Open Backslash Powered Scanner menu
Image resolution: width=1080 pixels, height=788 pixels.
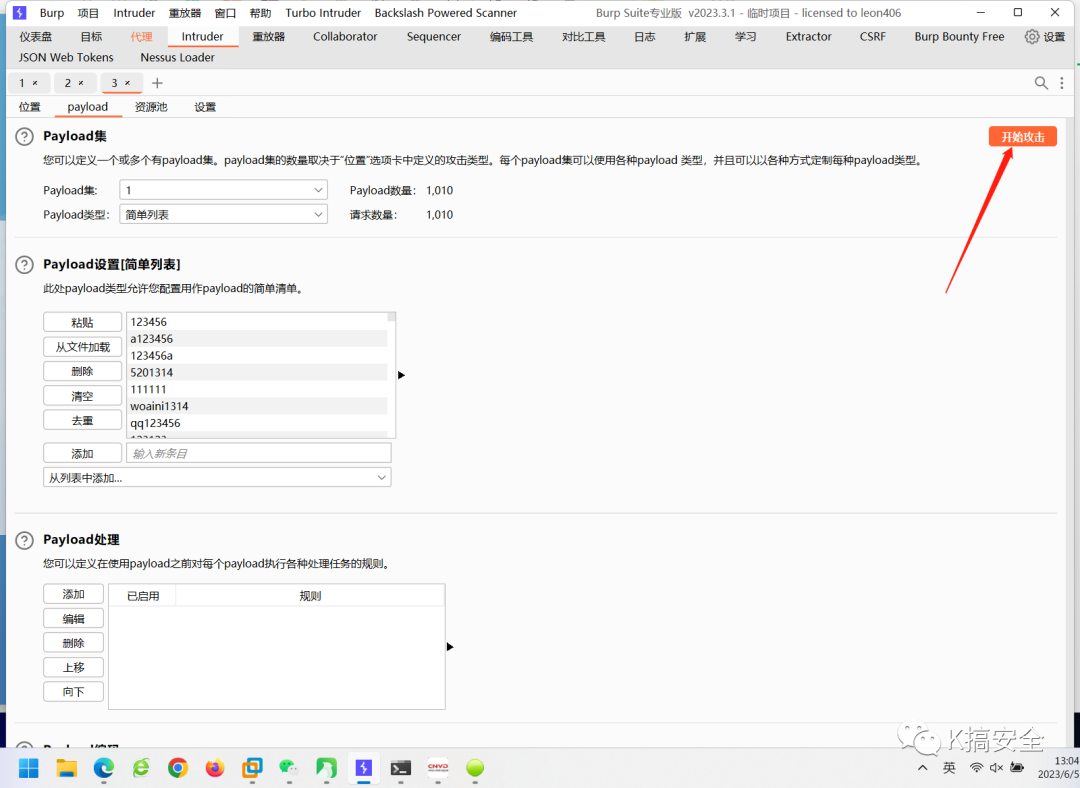tap(446, 12)
